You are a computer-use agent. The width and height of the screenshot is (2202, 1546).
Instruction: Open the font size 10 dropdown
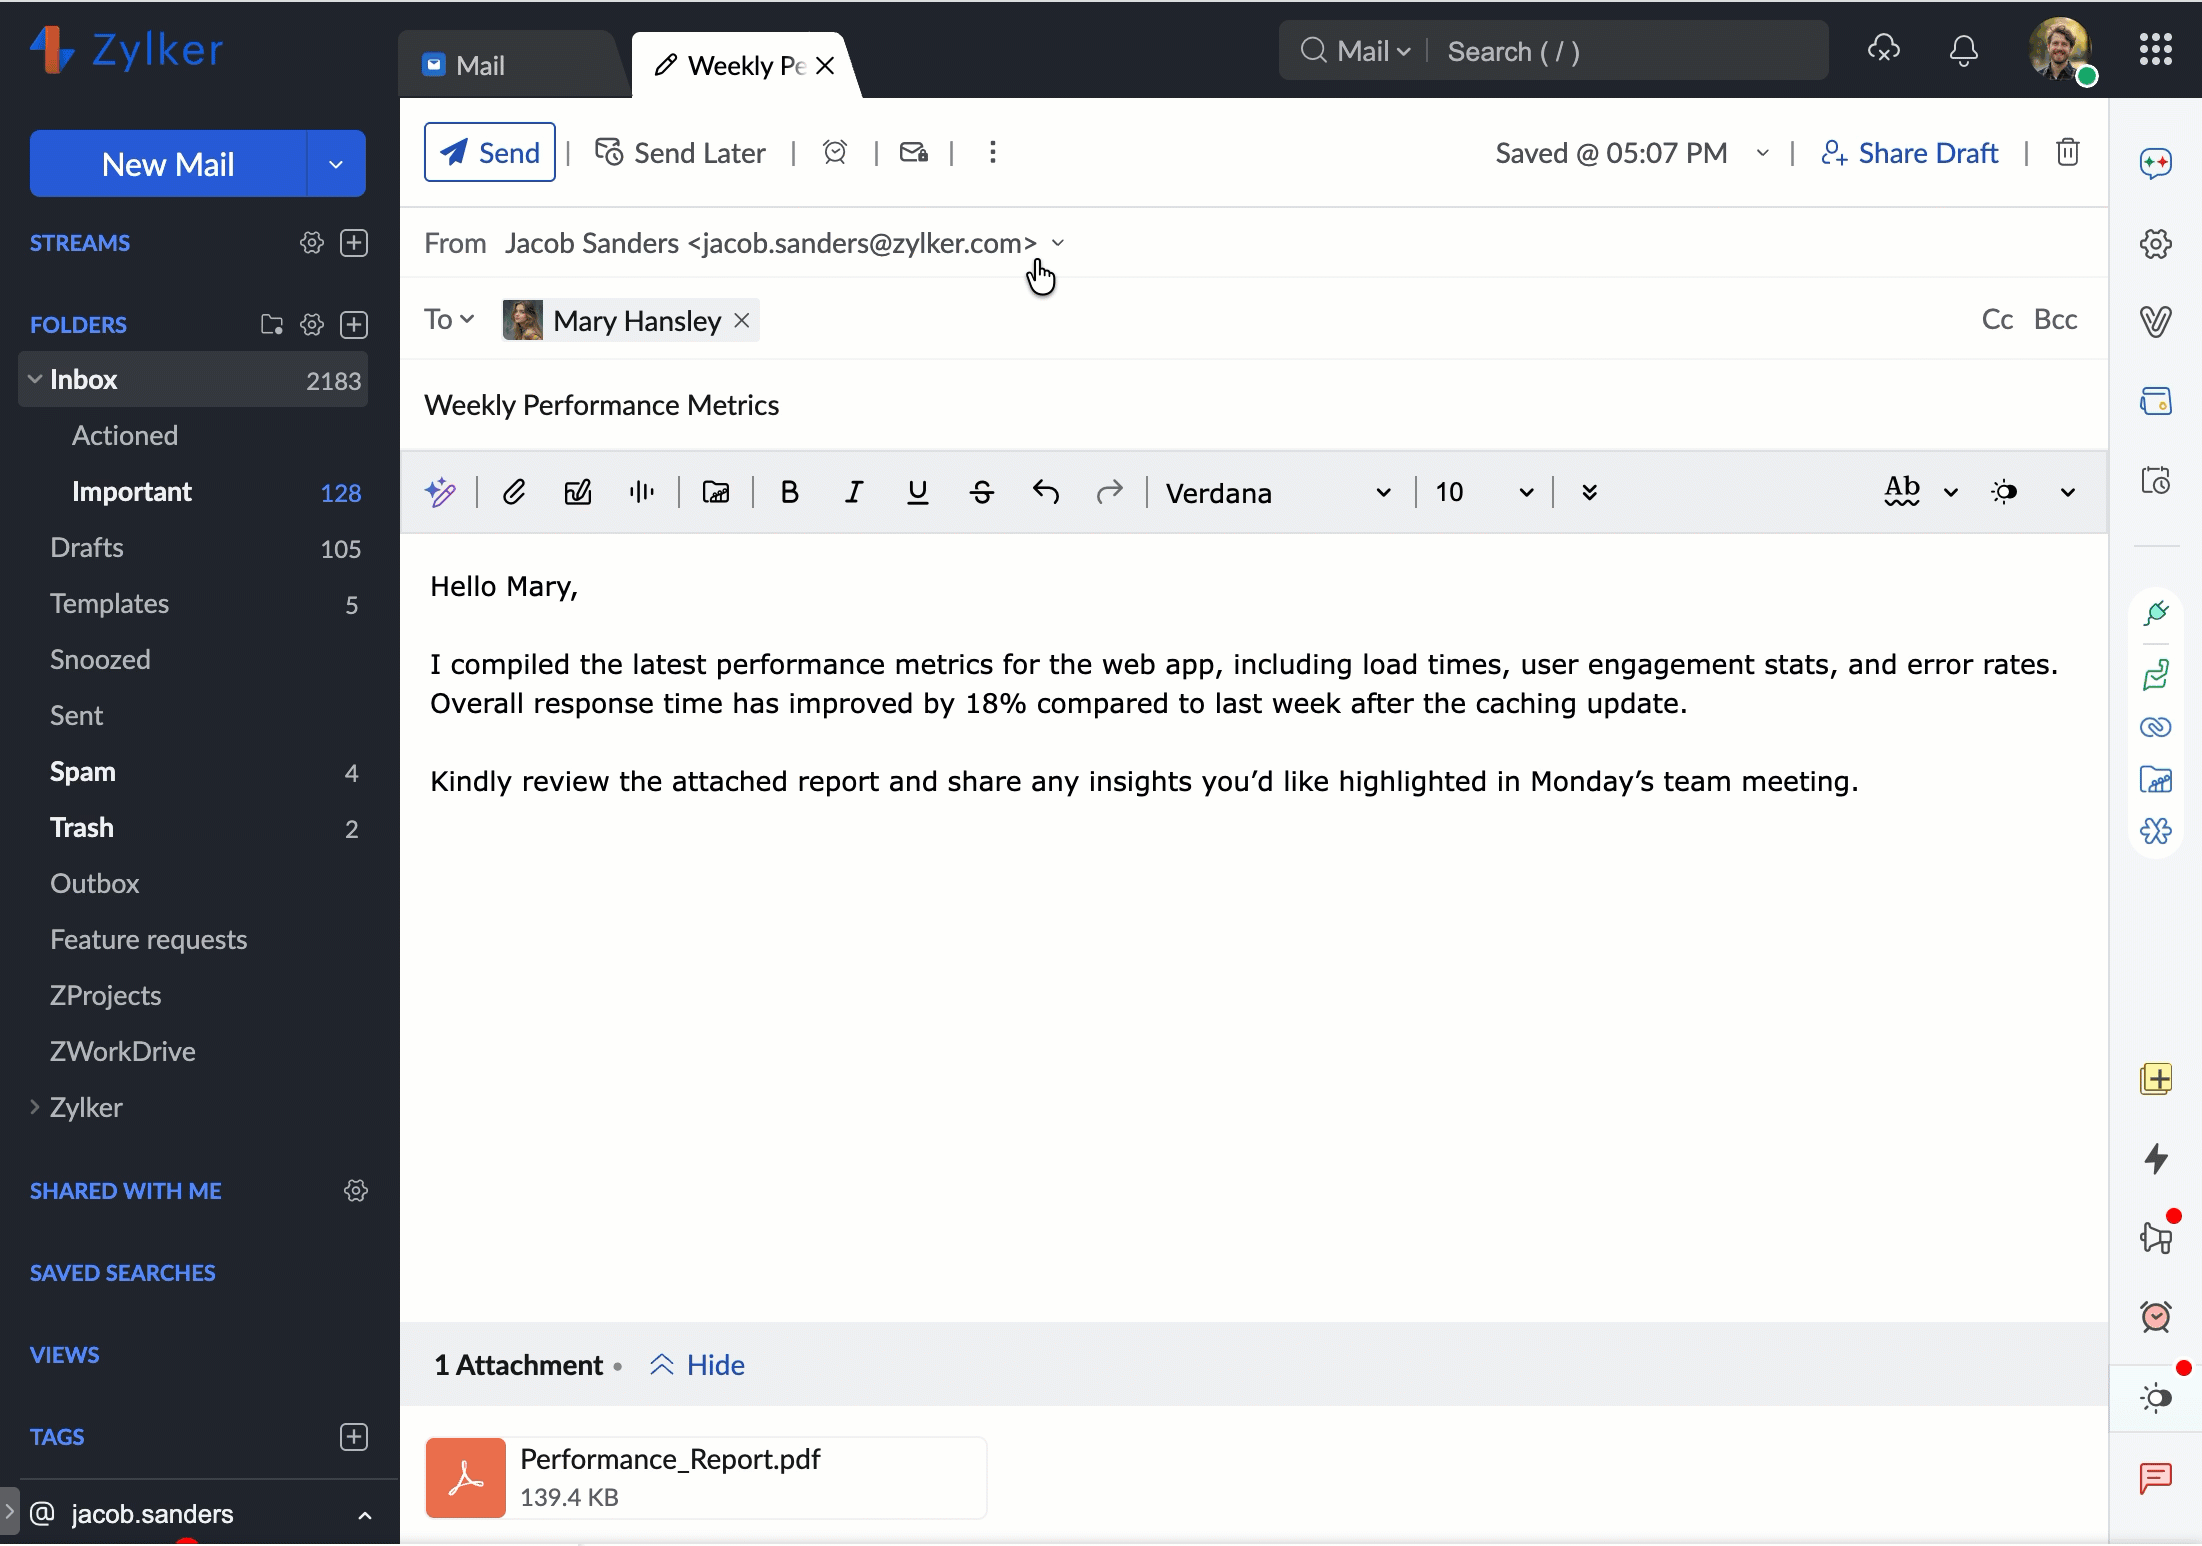pos(1484,492)
